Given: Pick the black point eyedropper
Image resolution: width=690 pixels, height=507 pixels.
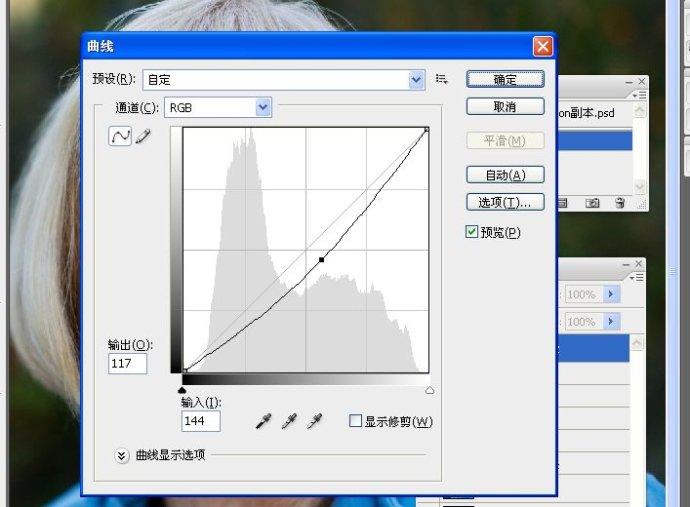Looking at the screenshot, I should [263, 421].
